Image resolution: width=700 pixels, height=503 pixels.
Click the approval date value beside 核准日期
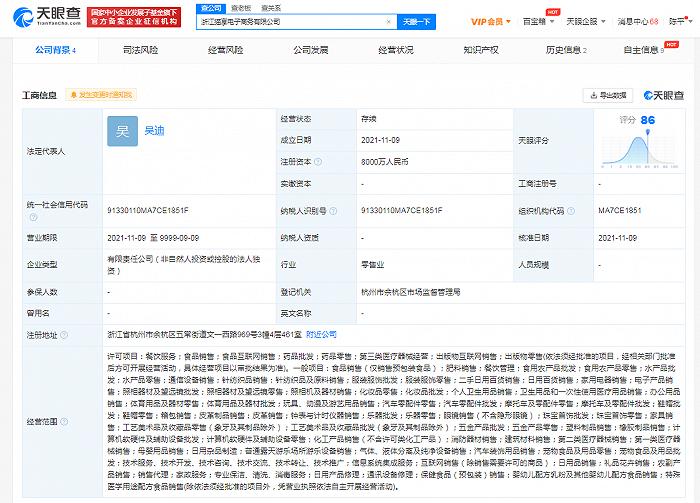(x=618, y=238)
